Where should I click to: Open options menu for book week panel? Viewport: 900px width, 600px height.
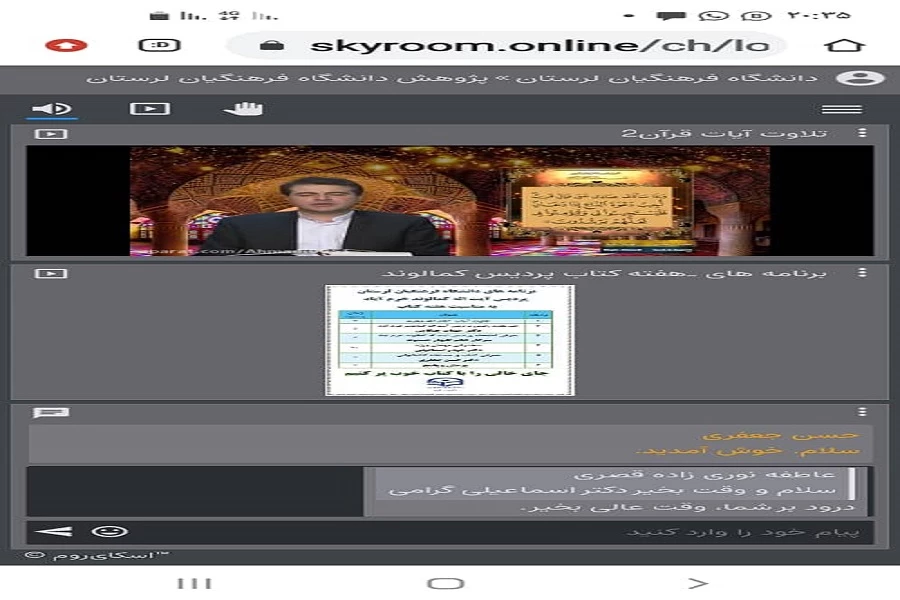pos(862,273)
